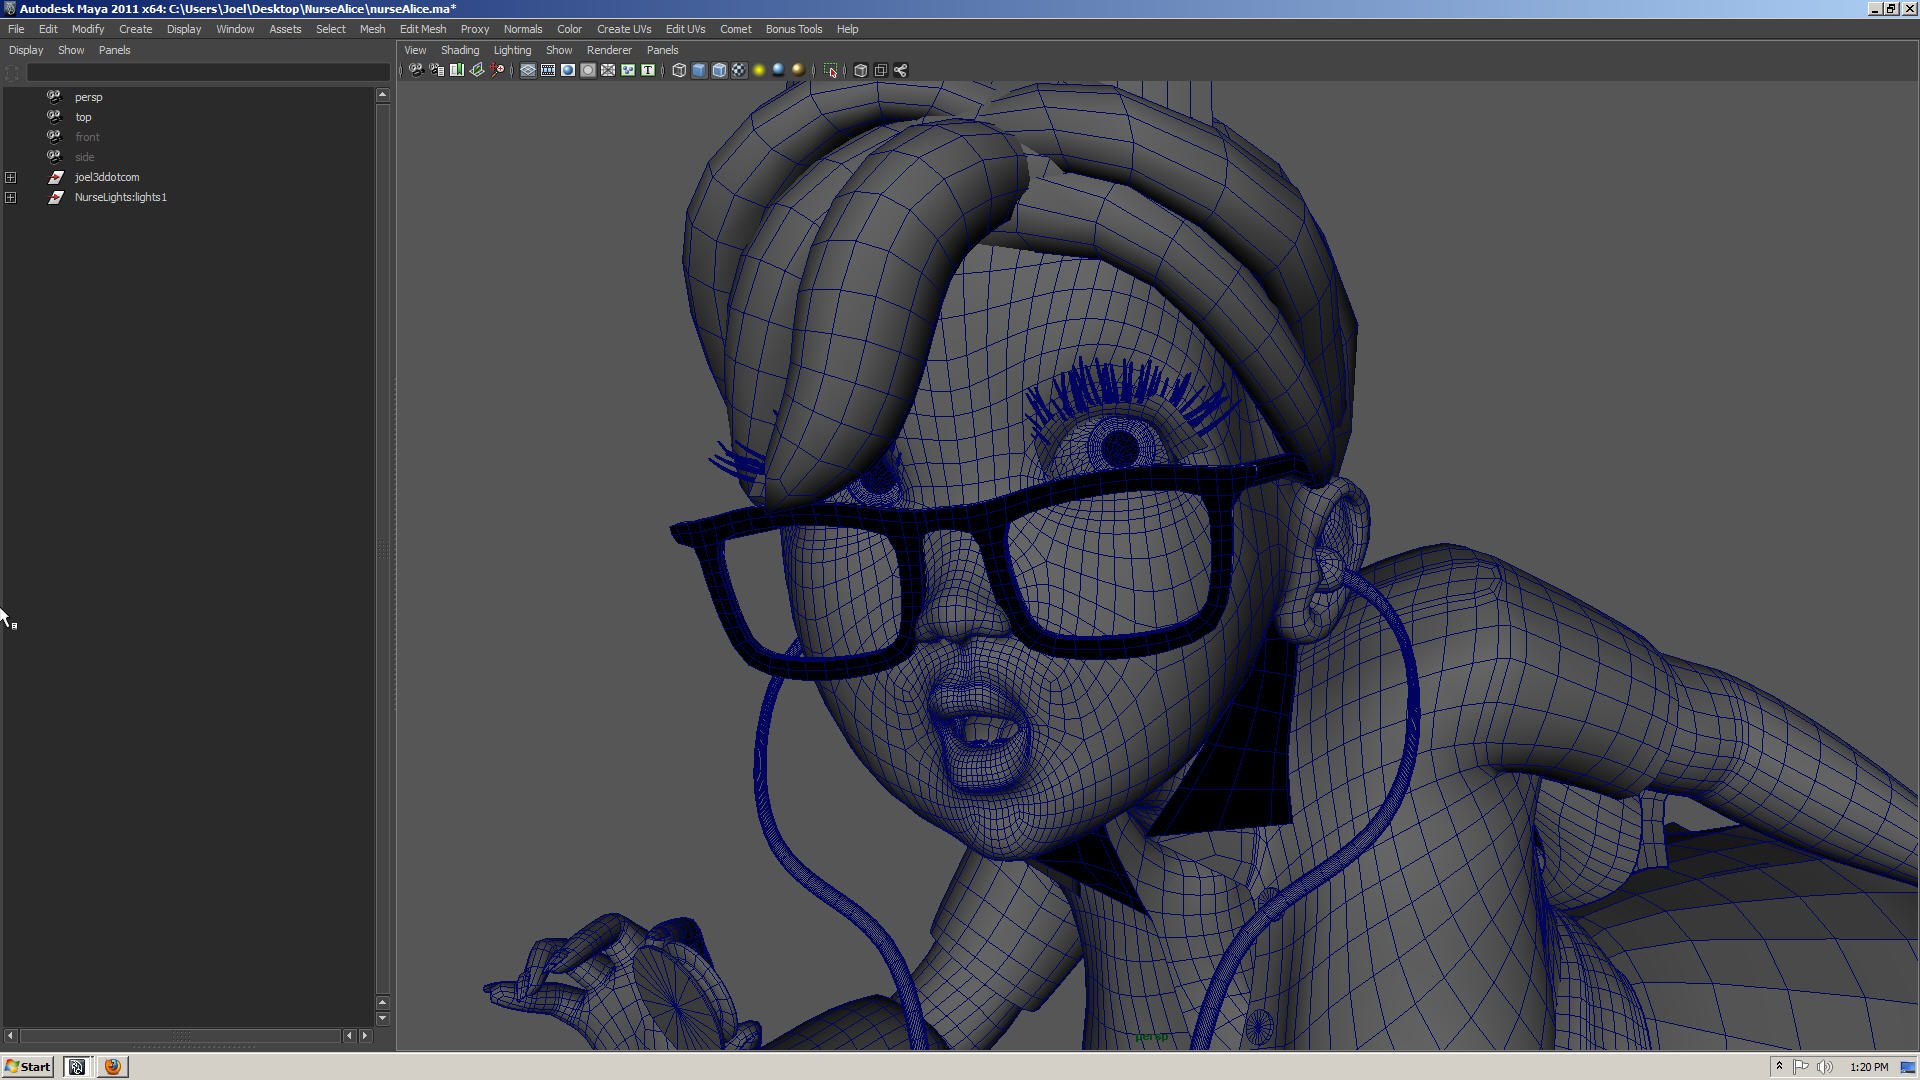Click the X-Ray Active Components icon
The width and height of the screenshot is (1920, 1080).
point(880,70)
